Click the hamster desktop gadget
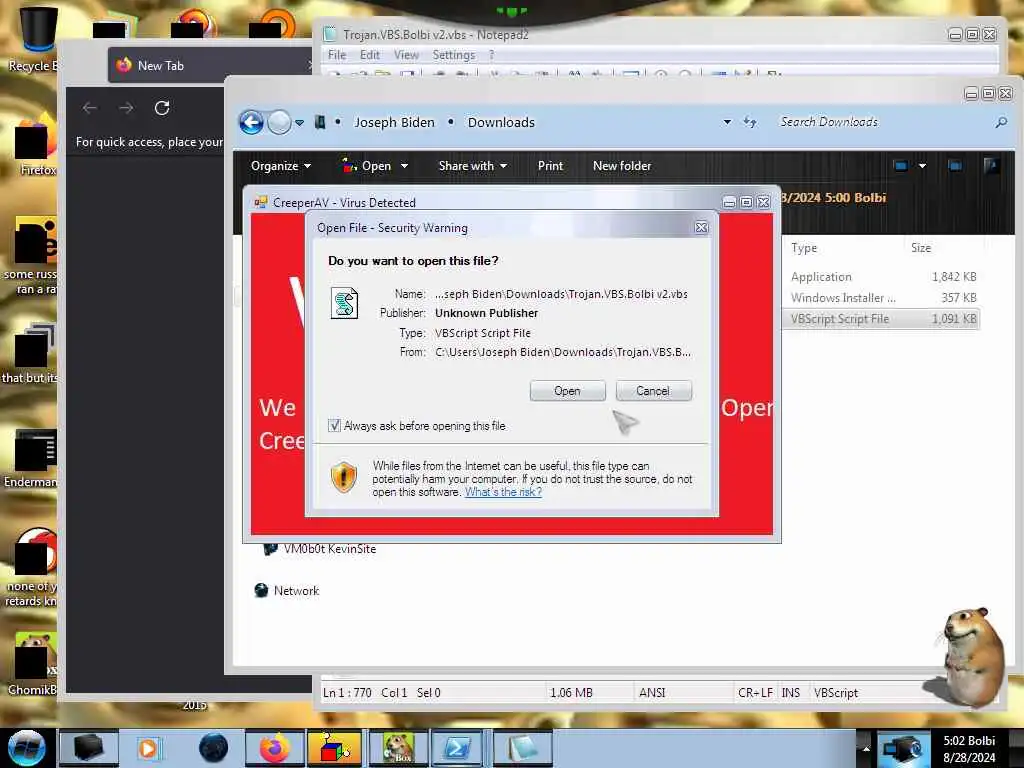Viewport: 1024px width, 768px height. (x=971, y=656)
